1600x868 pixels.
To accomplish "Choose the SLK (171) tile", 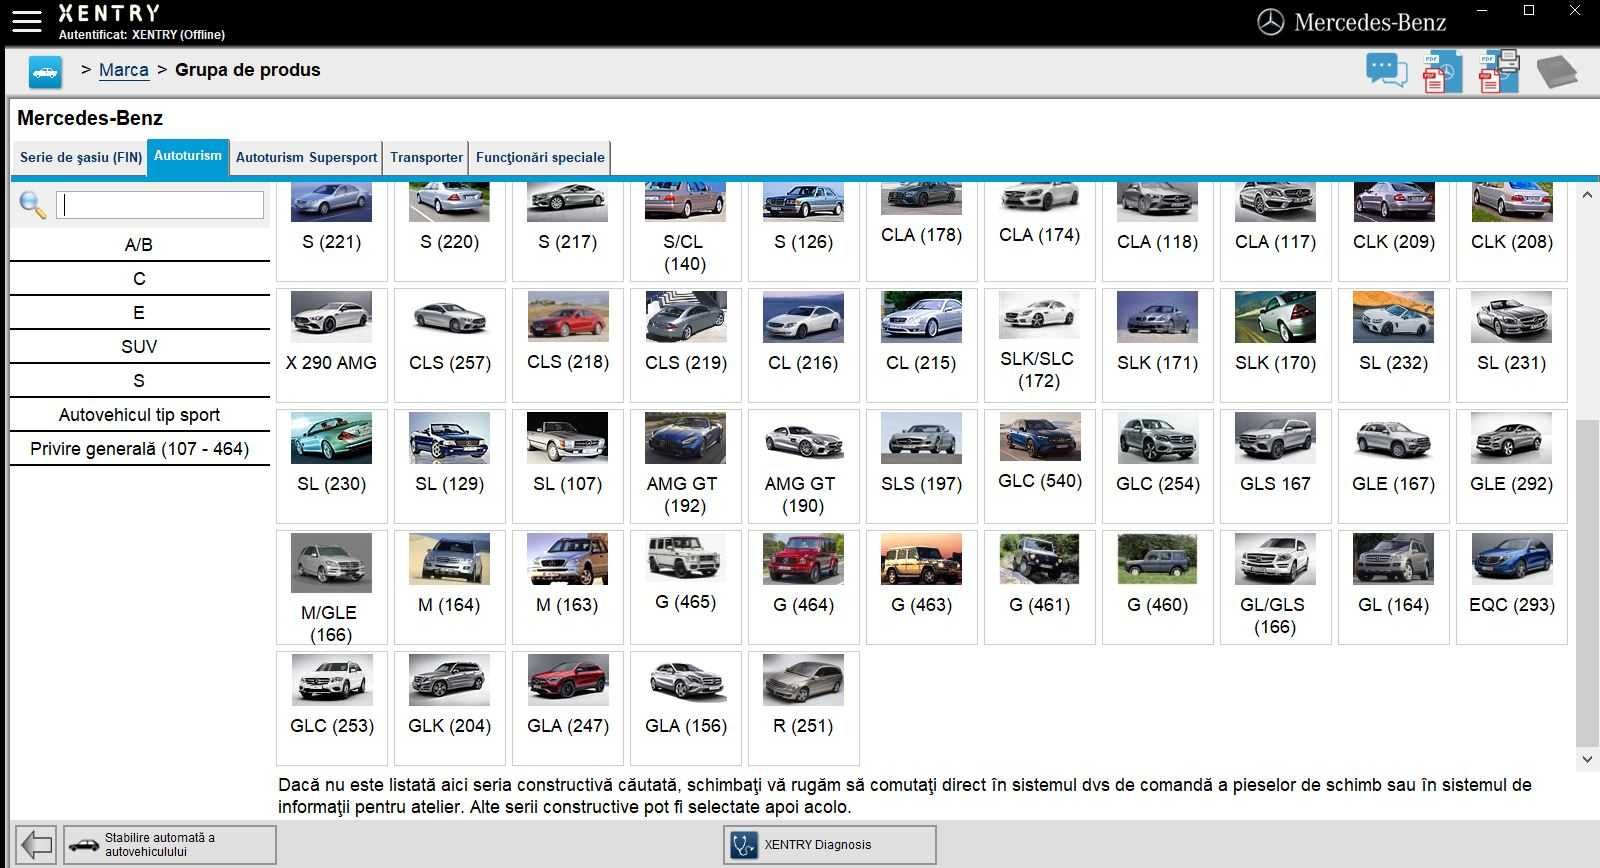I will [1157, 345].
